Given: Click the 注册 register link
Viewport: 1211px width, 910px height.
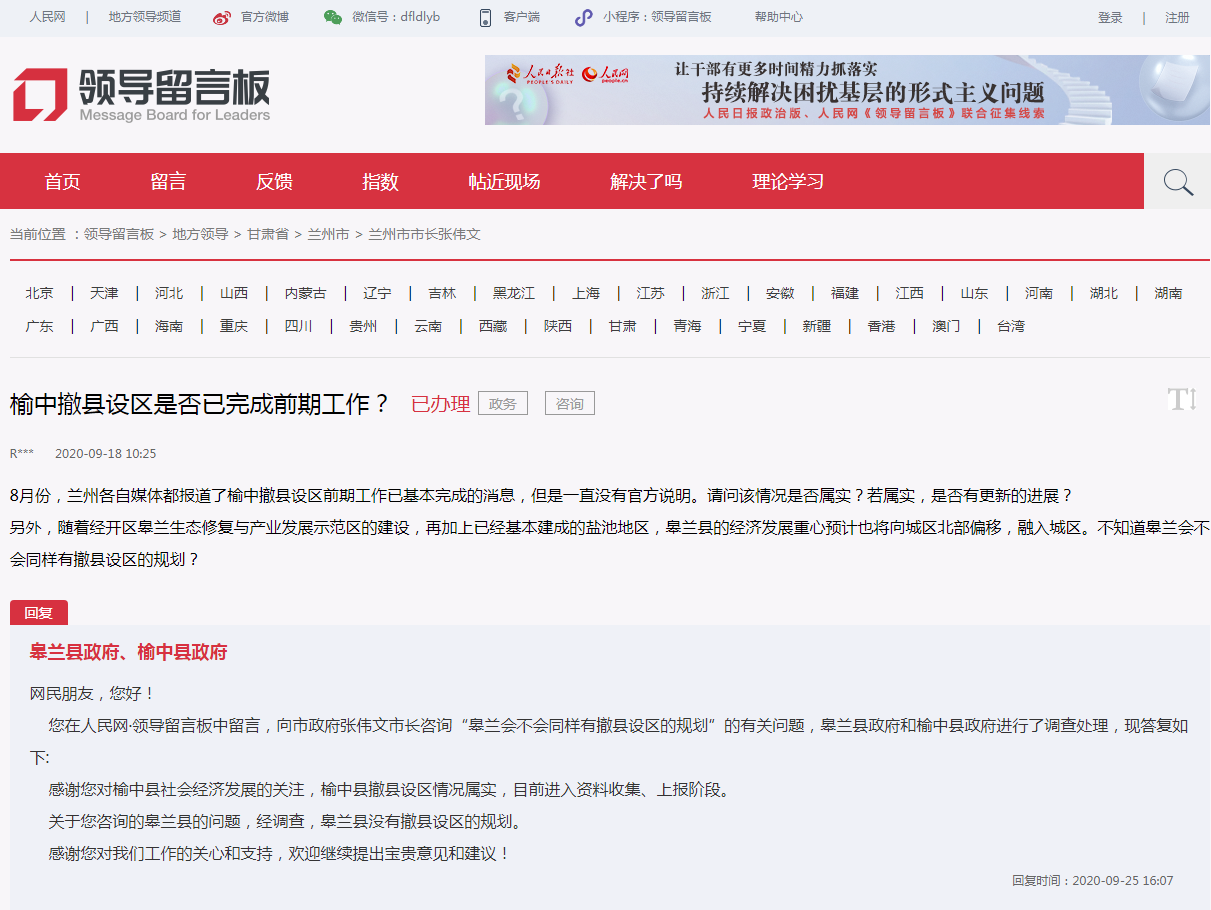Looking at the screenshot, I should pos(1177,18).
